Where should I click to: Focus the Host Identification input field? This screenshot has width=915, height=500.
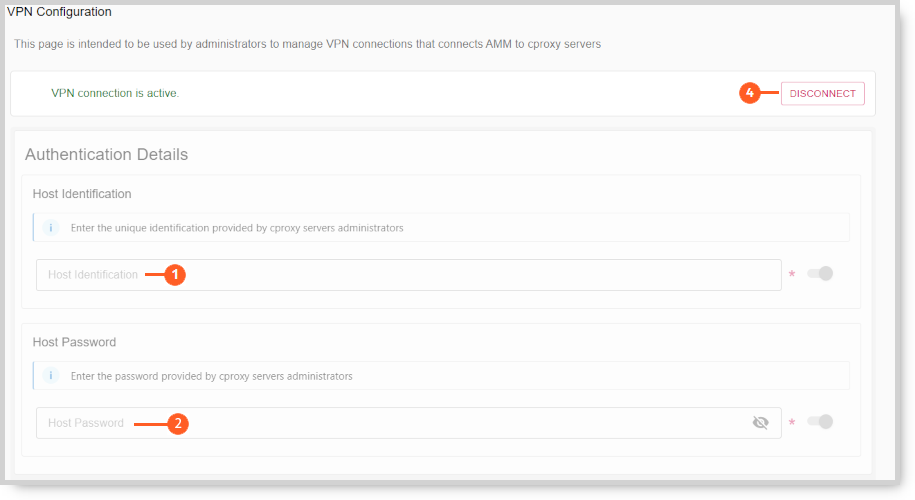click(408, 275)
